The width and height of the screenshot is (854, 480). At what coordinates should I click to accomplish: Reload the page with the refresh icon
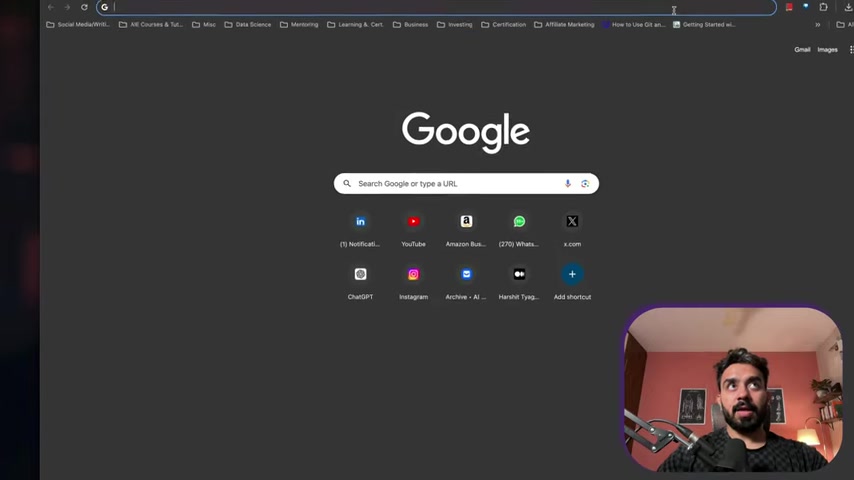point(84,7)
